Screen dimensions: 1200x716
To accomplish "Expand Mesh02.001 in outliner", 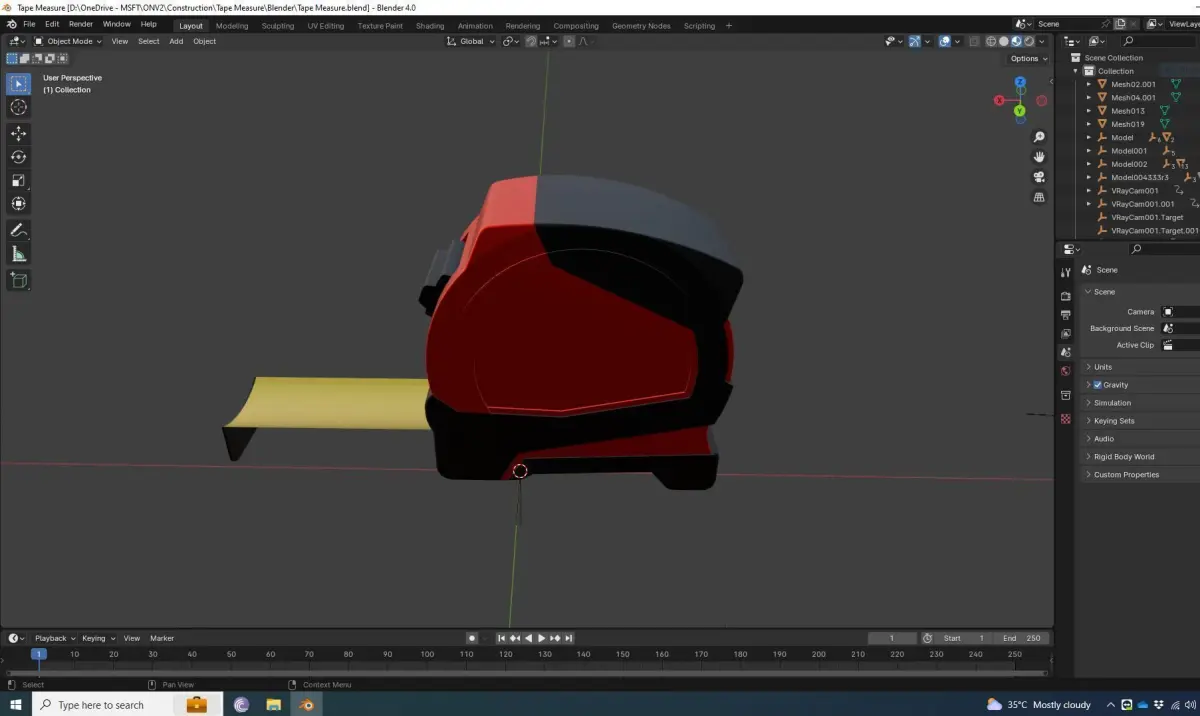I will click(1089, 84).
